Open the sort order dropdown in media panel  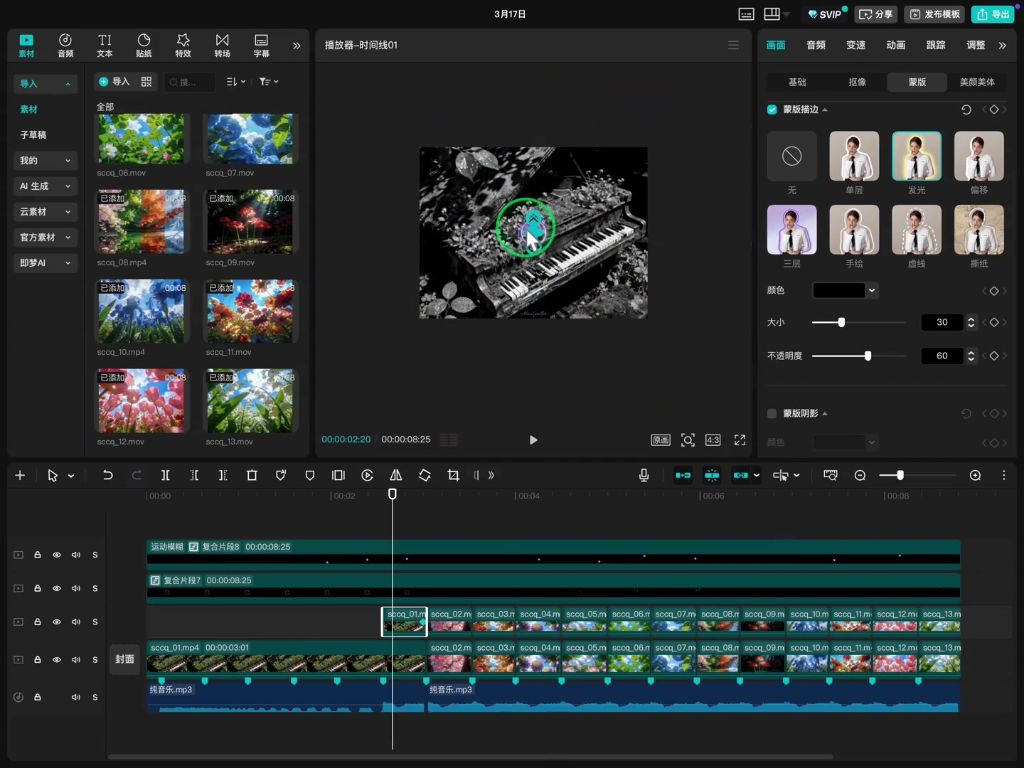(x=236, y=82)
